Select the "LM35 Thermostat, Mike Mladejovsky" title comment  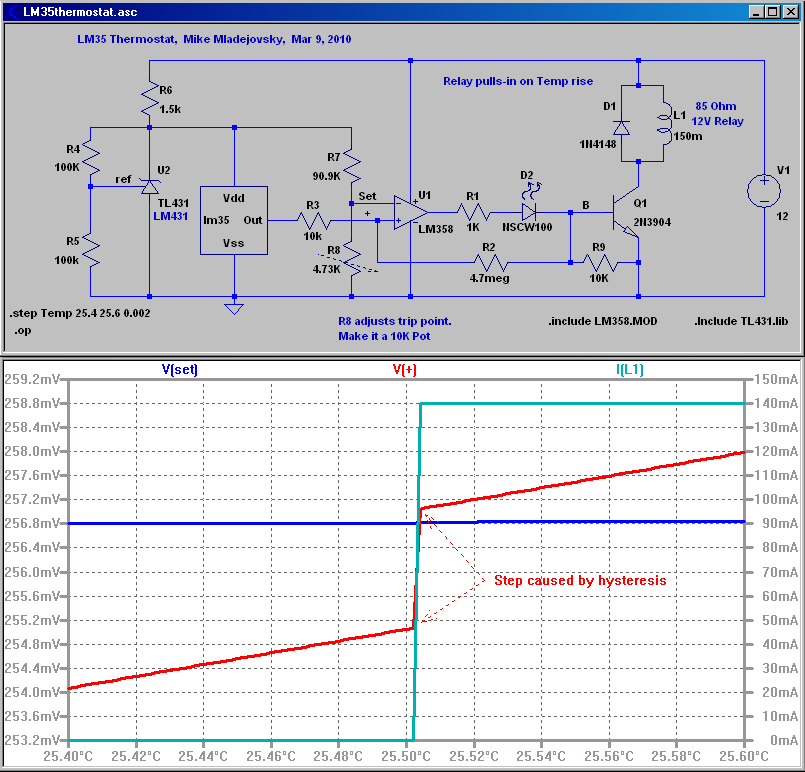[214, 39]
